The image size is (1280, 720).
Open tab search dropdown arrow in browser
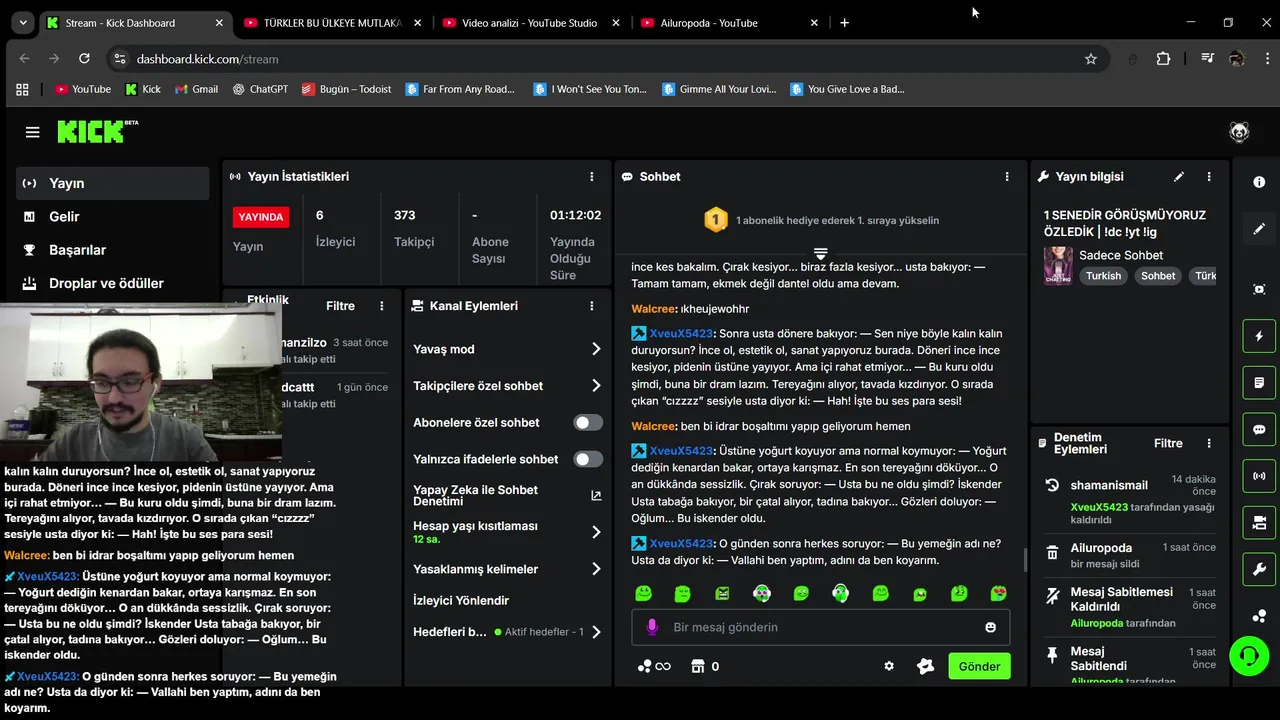(x=23, y=22)
